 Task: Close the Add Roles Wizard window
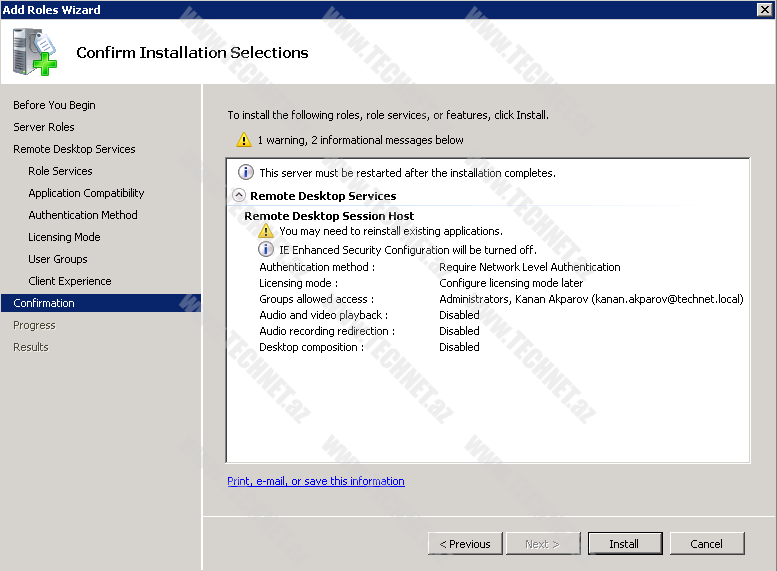(x=765, y=10)
